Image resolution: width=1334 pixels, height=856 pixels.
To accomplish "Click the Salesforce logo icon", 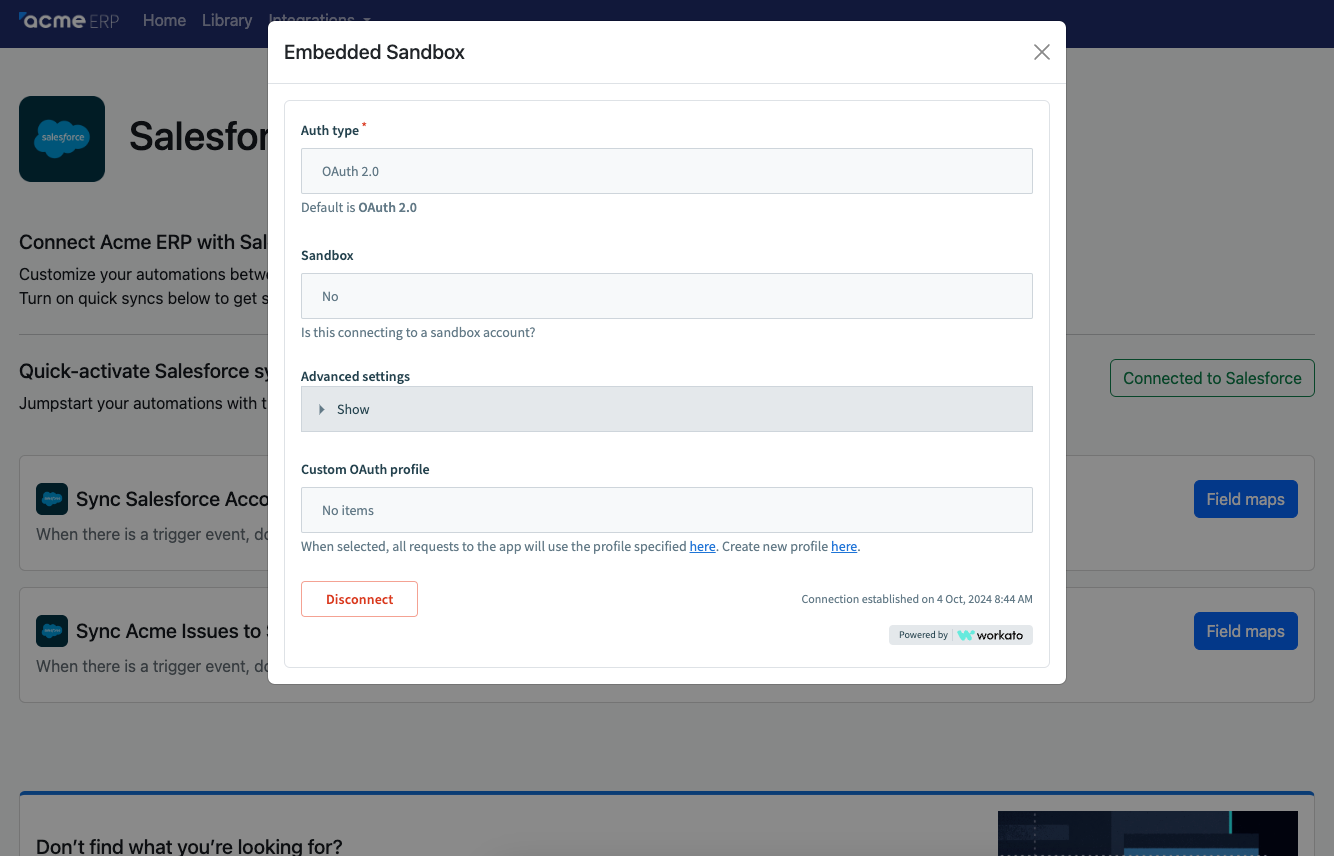I will pos(62,138).
